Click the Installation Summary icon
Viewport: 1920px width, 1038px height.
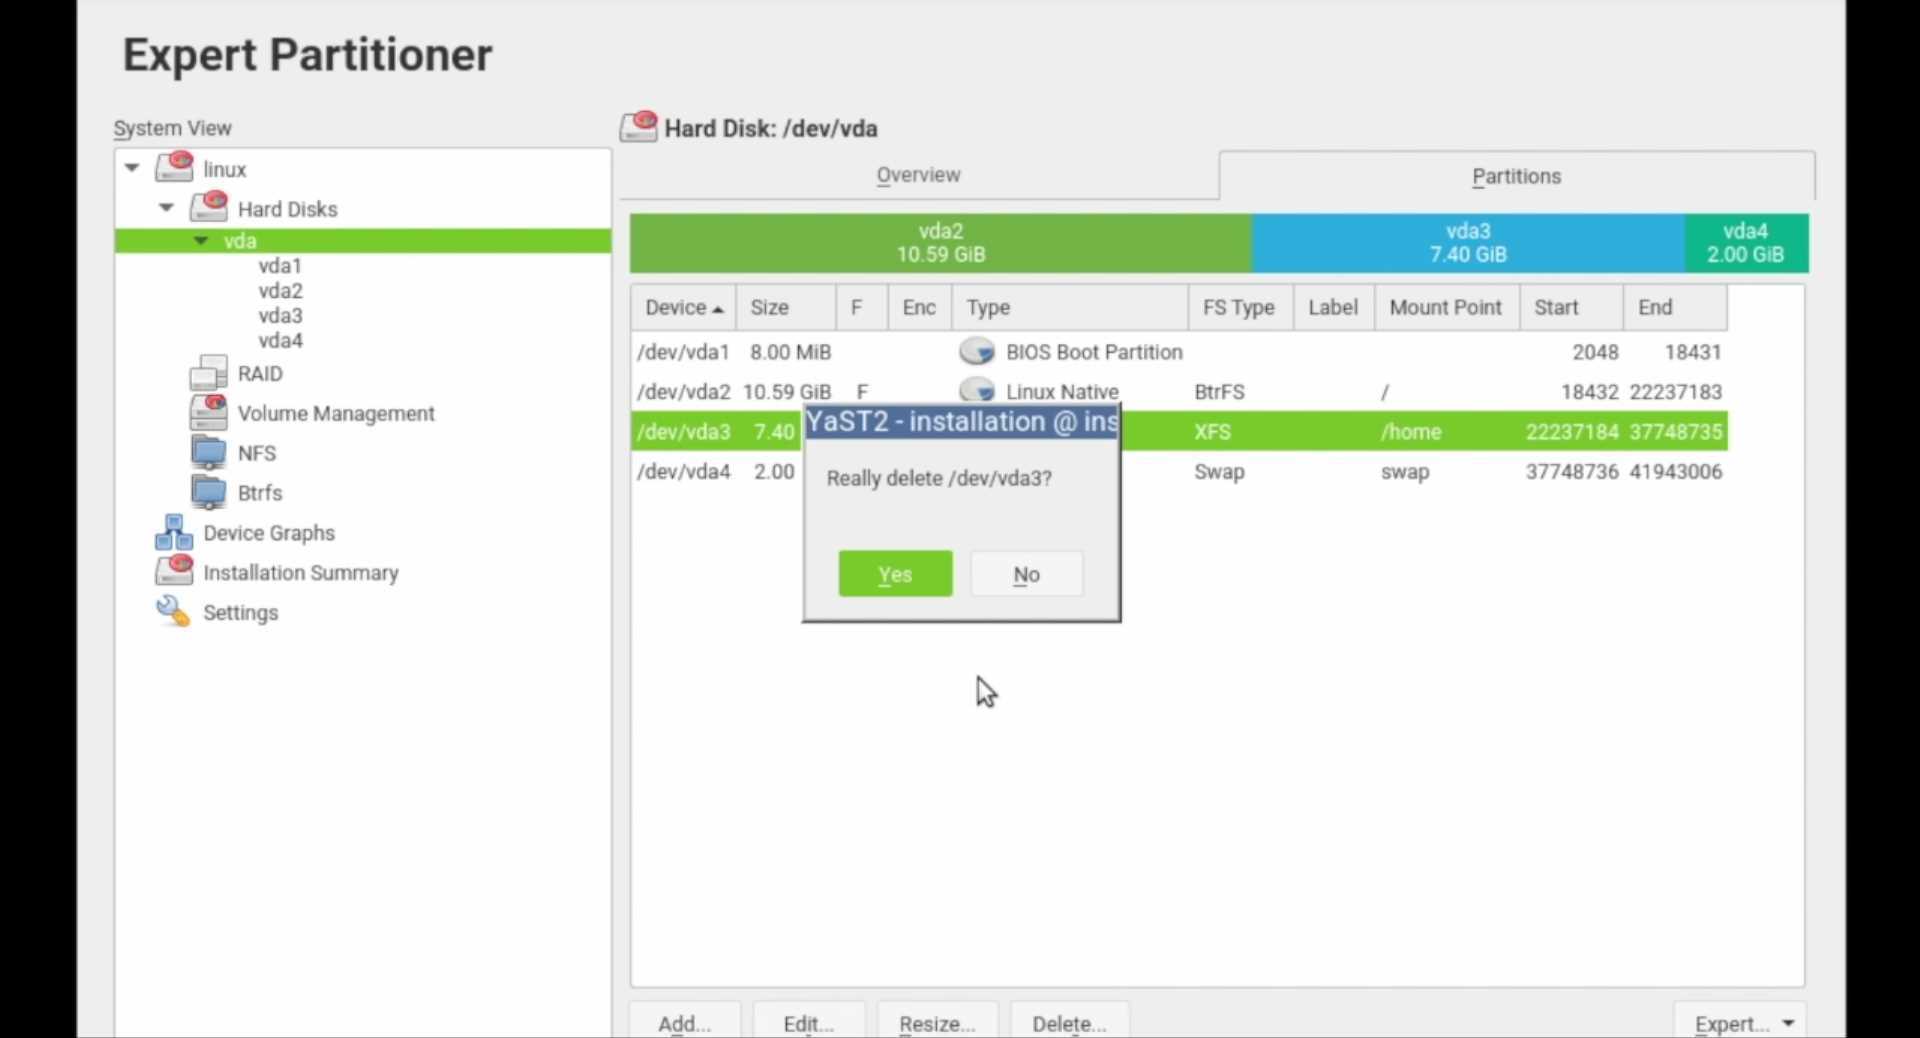174,571
